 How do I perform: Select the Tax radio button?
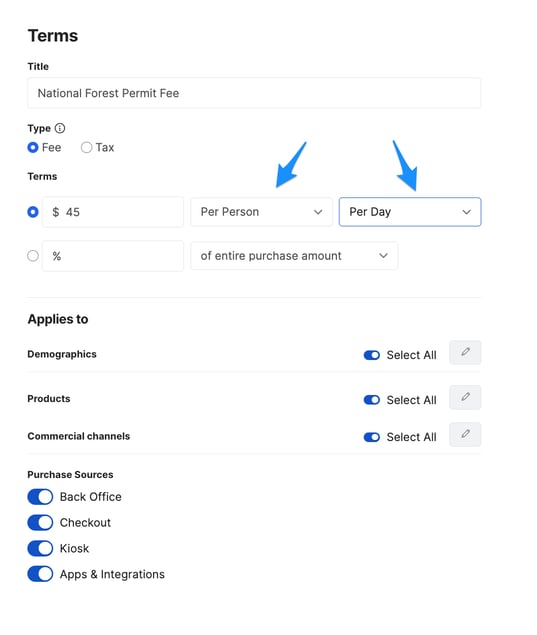click(86, 147)
